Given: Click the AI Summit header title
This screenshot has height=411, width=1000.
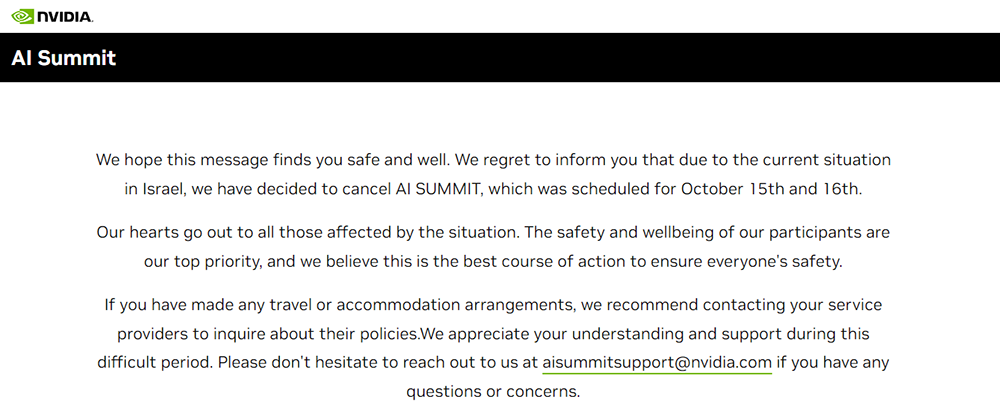Looking at the screenshot, I should coord(64,58).
